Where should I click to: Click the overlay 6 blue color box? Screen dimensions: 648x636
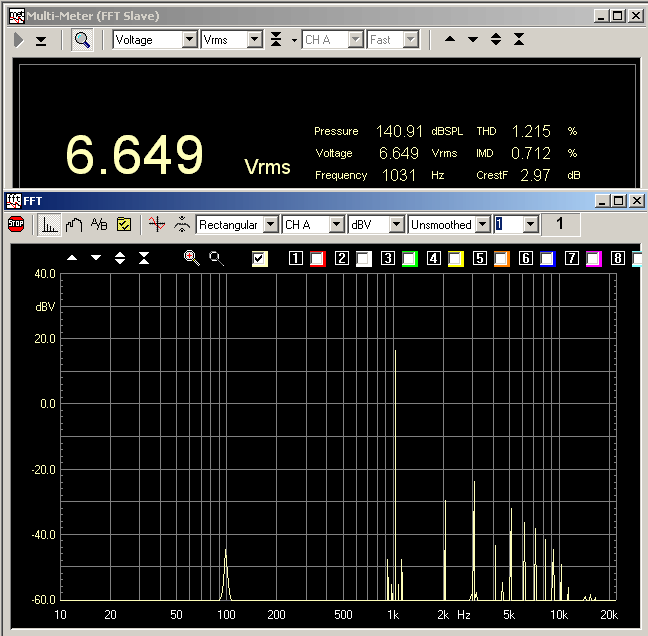point(547,259)
